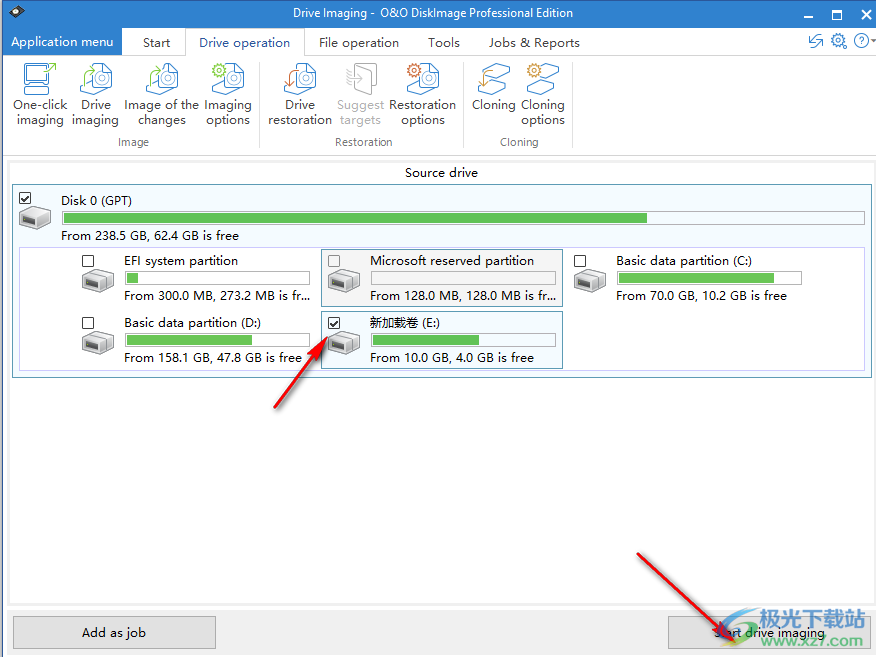
Task: Expand the help icon dropdown arrow
Action: 872,41
